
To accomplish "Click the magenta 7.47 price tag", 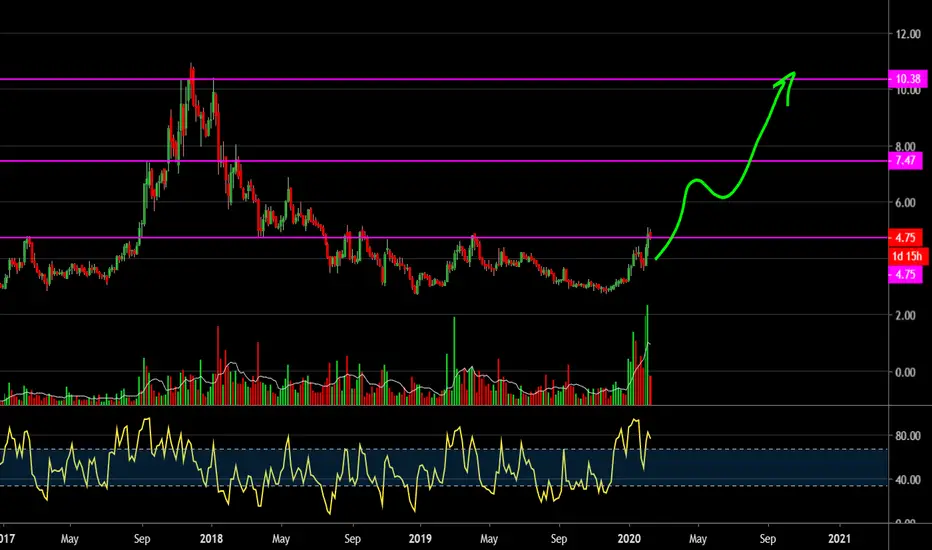I will tap(905, 160).
